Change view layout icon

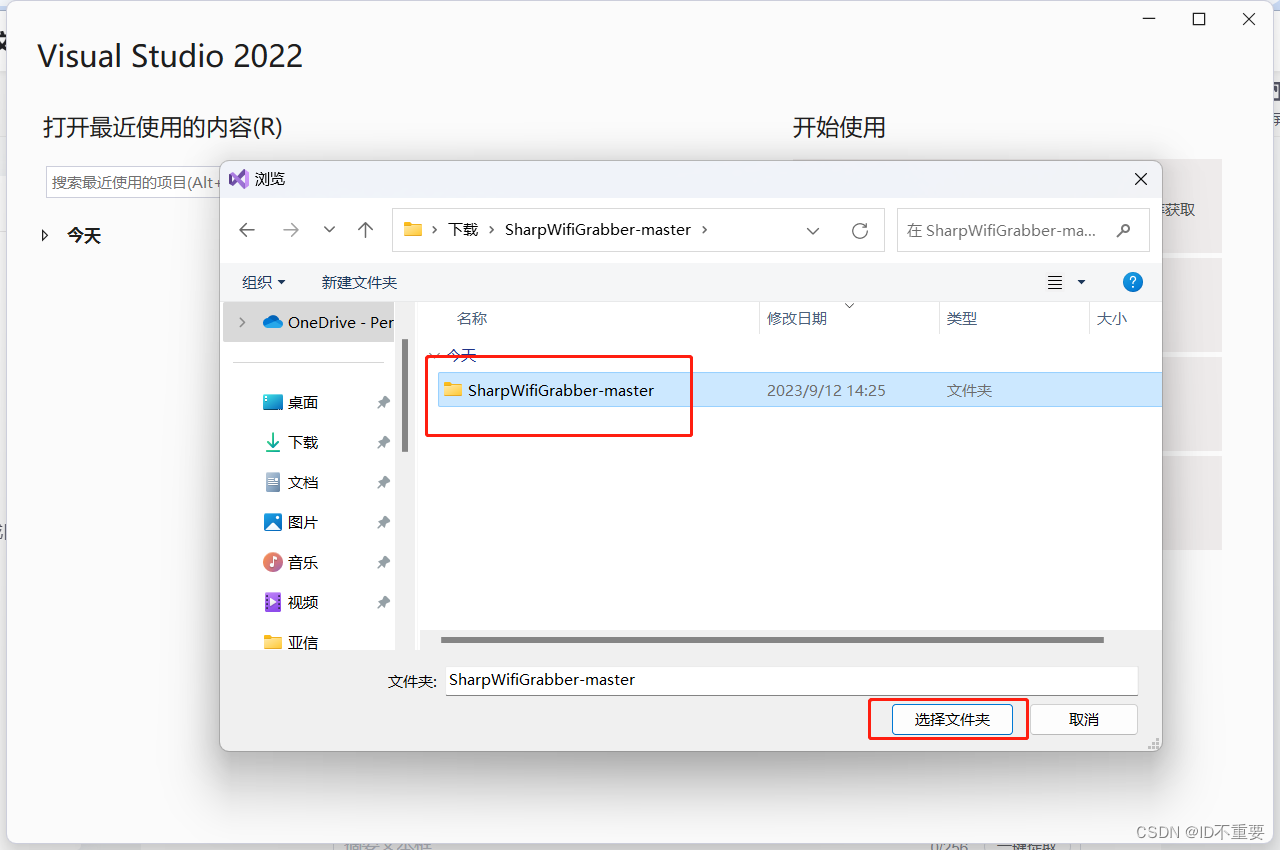click(1055, 283)
